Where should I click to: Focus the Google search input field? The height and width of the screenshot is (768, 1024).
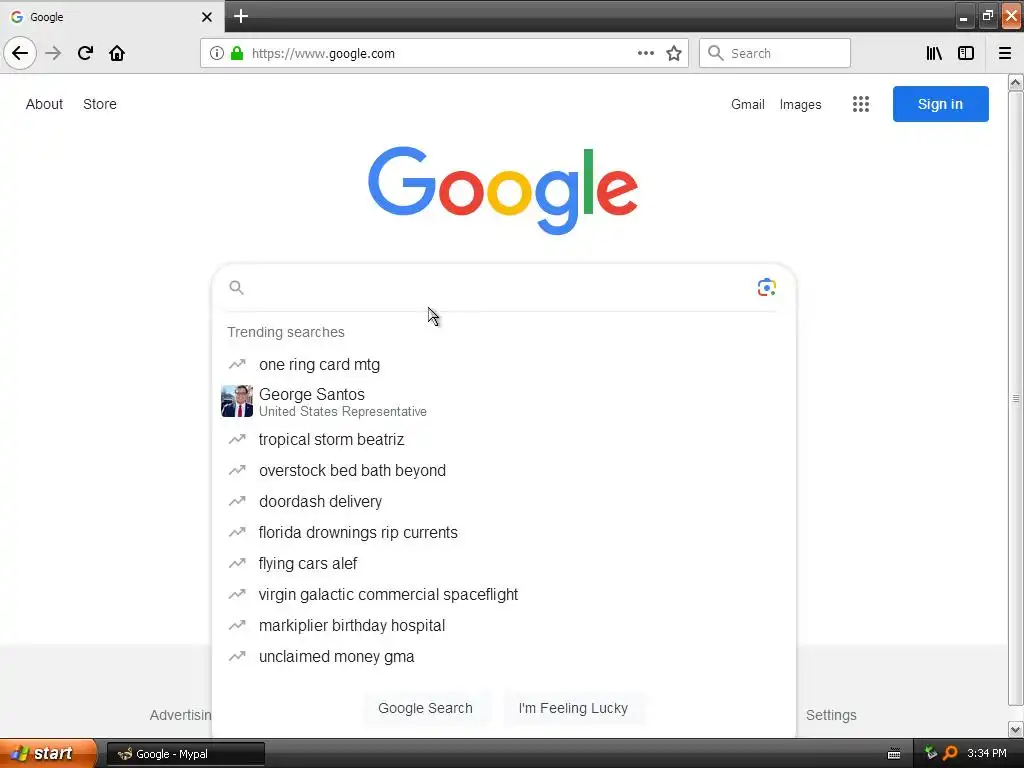[500, 287]
